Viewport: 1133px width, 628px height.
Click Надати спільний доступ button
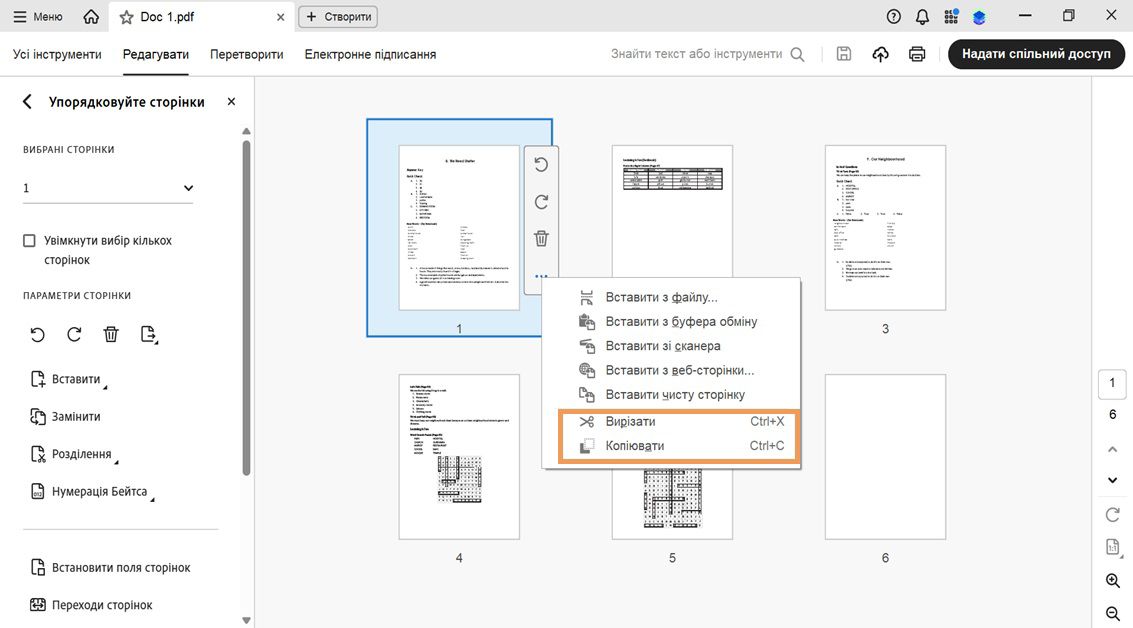pyautogui.click(x=1036, y=54)
